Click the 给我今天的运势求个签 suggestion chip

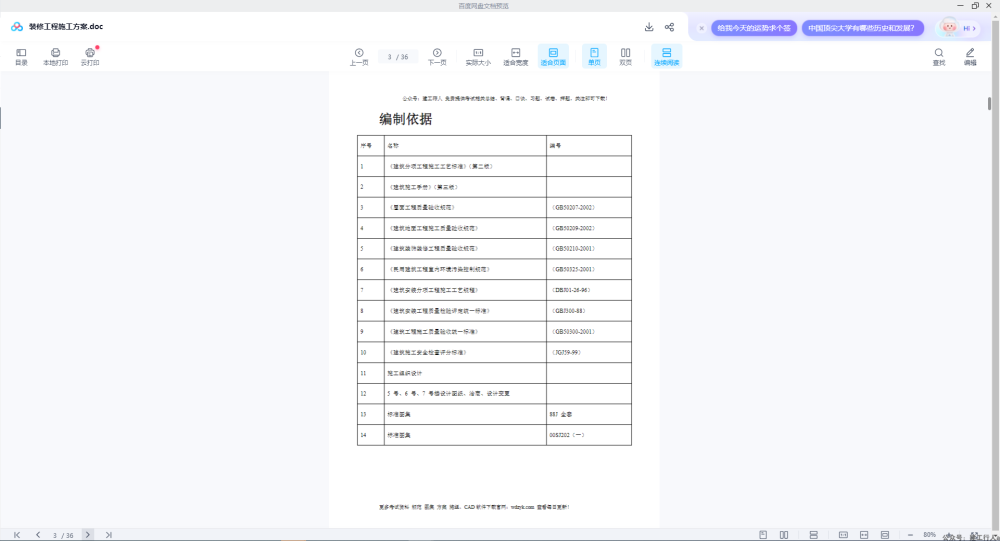pos(754,28)
